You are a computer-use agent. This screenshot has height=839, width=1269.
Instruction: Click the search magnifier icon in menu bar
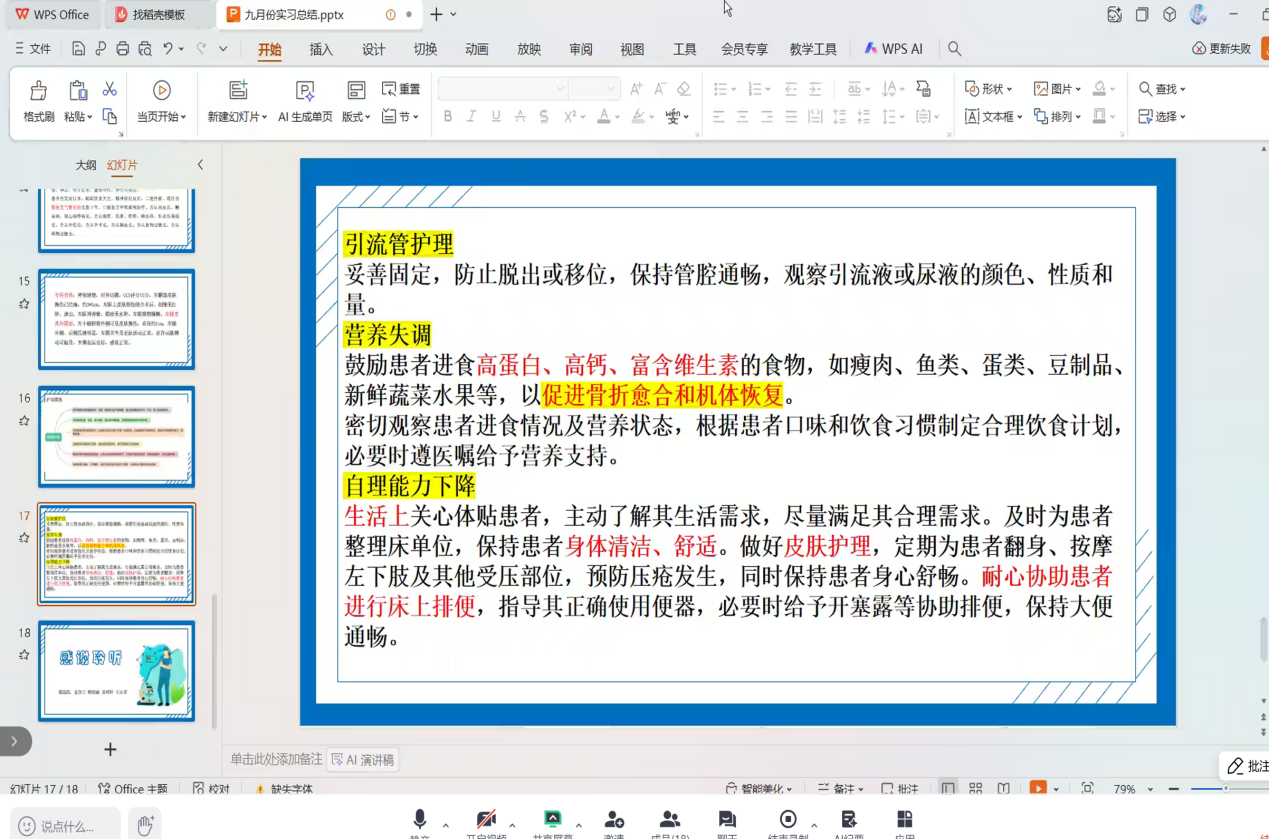point(954,49)
